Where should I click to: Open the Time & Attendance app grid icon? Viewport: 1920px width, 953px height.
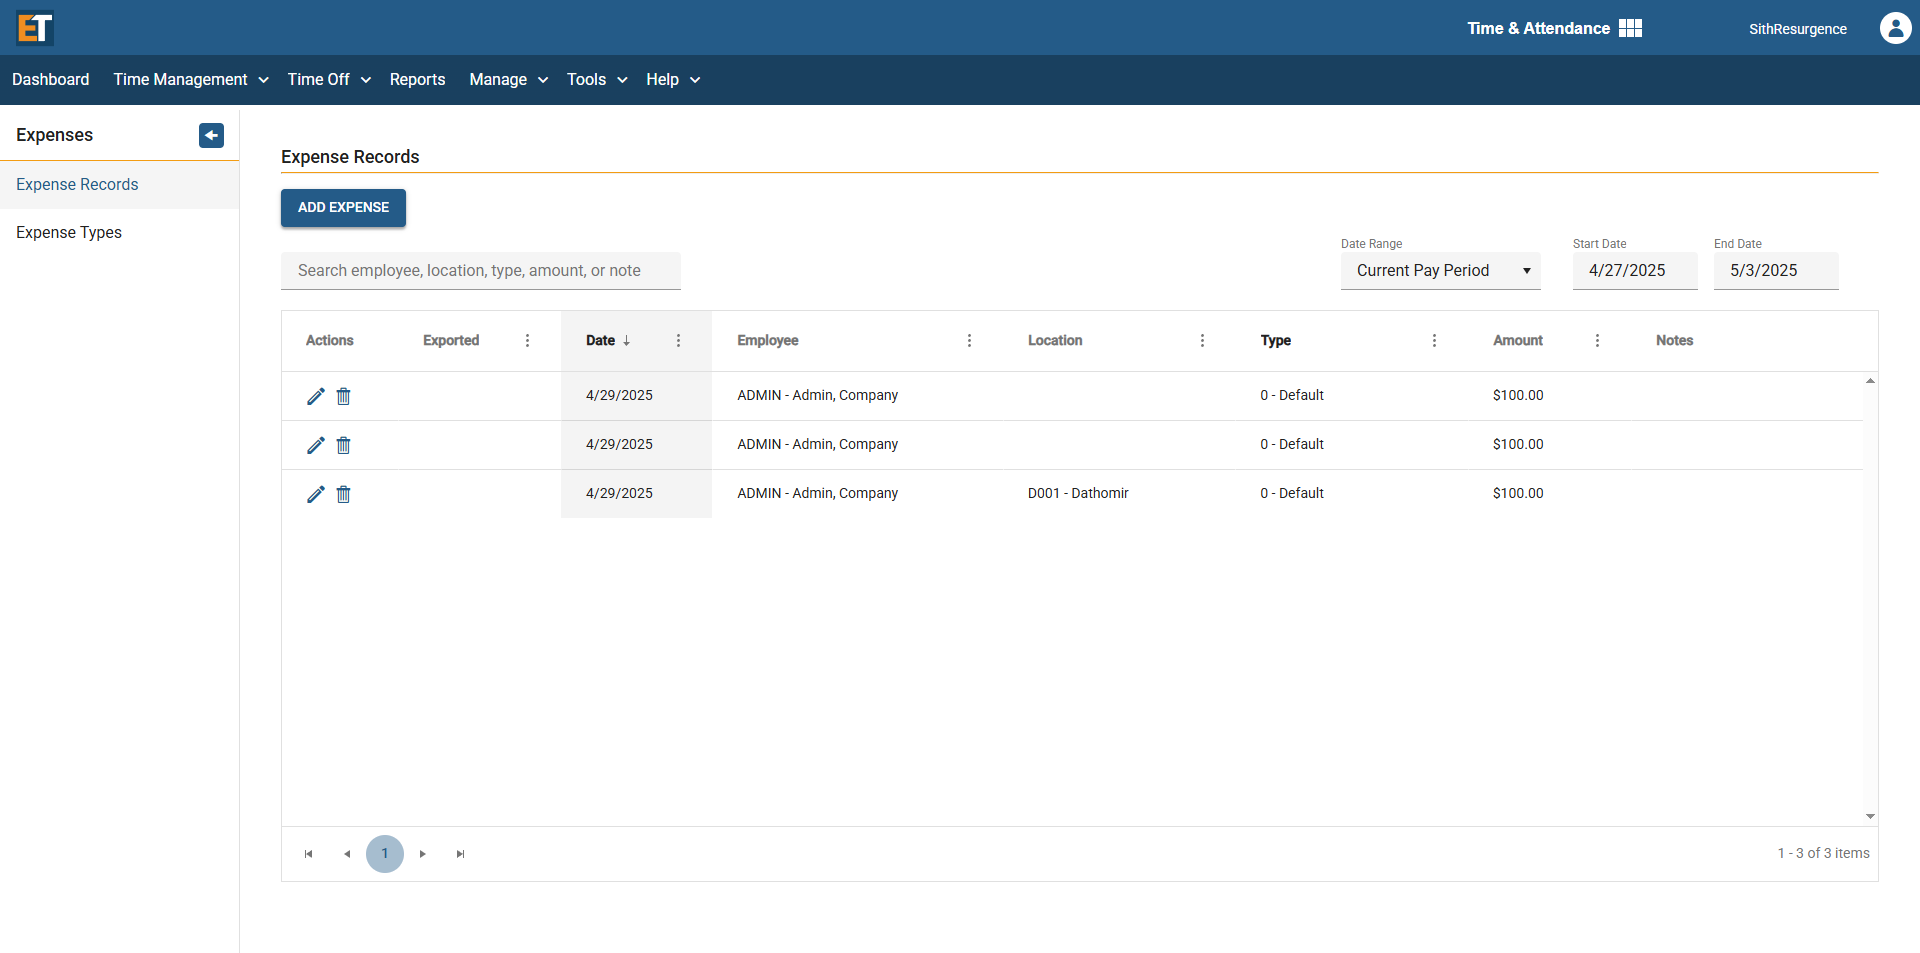tap(1630, 28)
